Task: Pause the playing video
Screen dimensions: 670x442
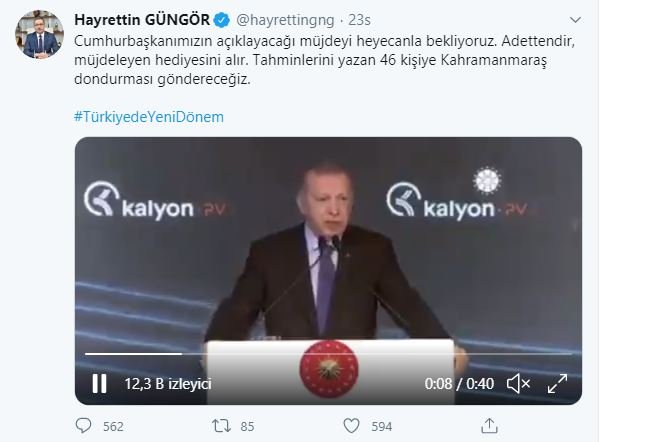Action: [100, 383]
